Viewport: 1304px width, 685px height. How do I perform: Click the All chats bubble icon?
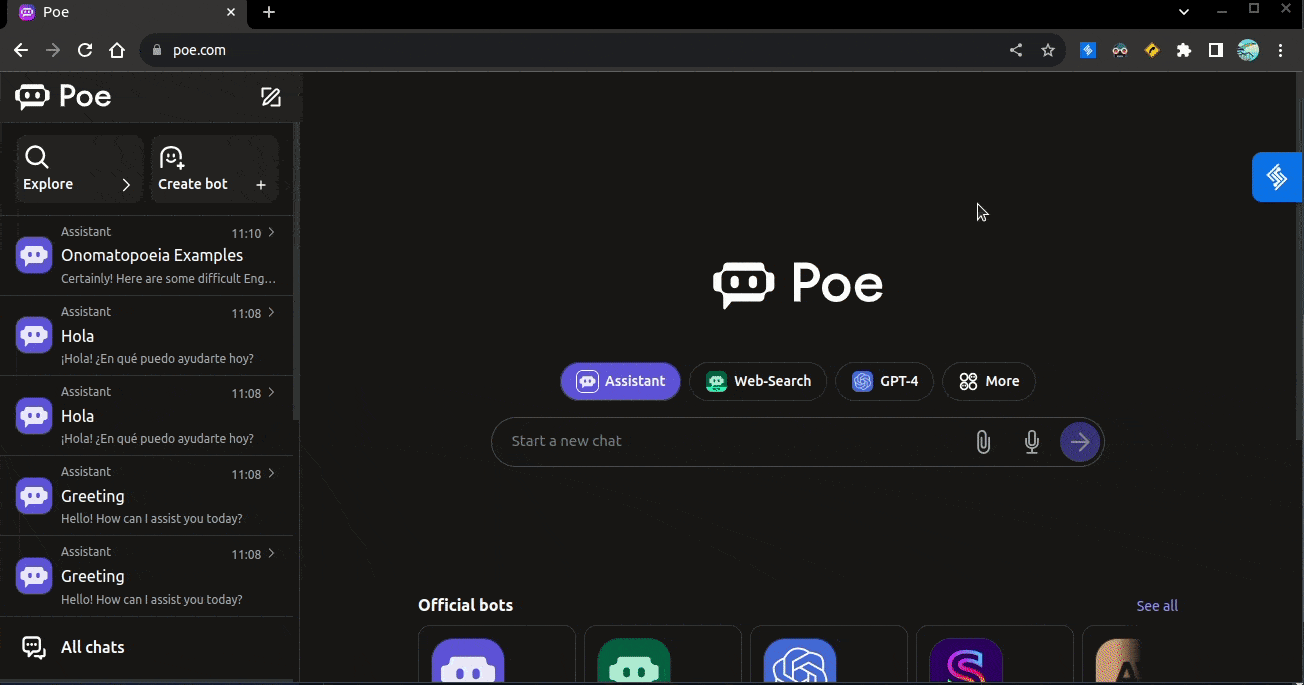pos(34,648)
